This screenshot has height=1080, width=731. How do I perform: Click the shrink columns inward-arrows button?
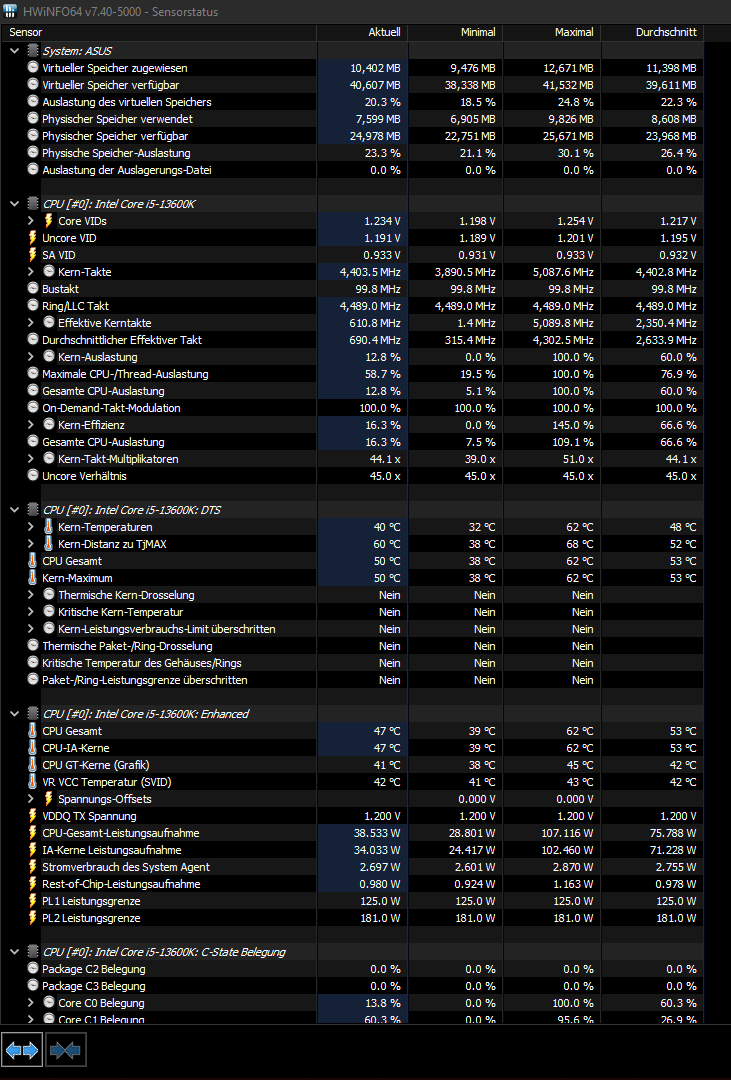point(65,1050)
